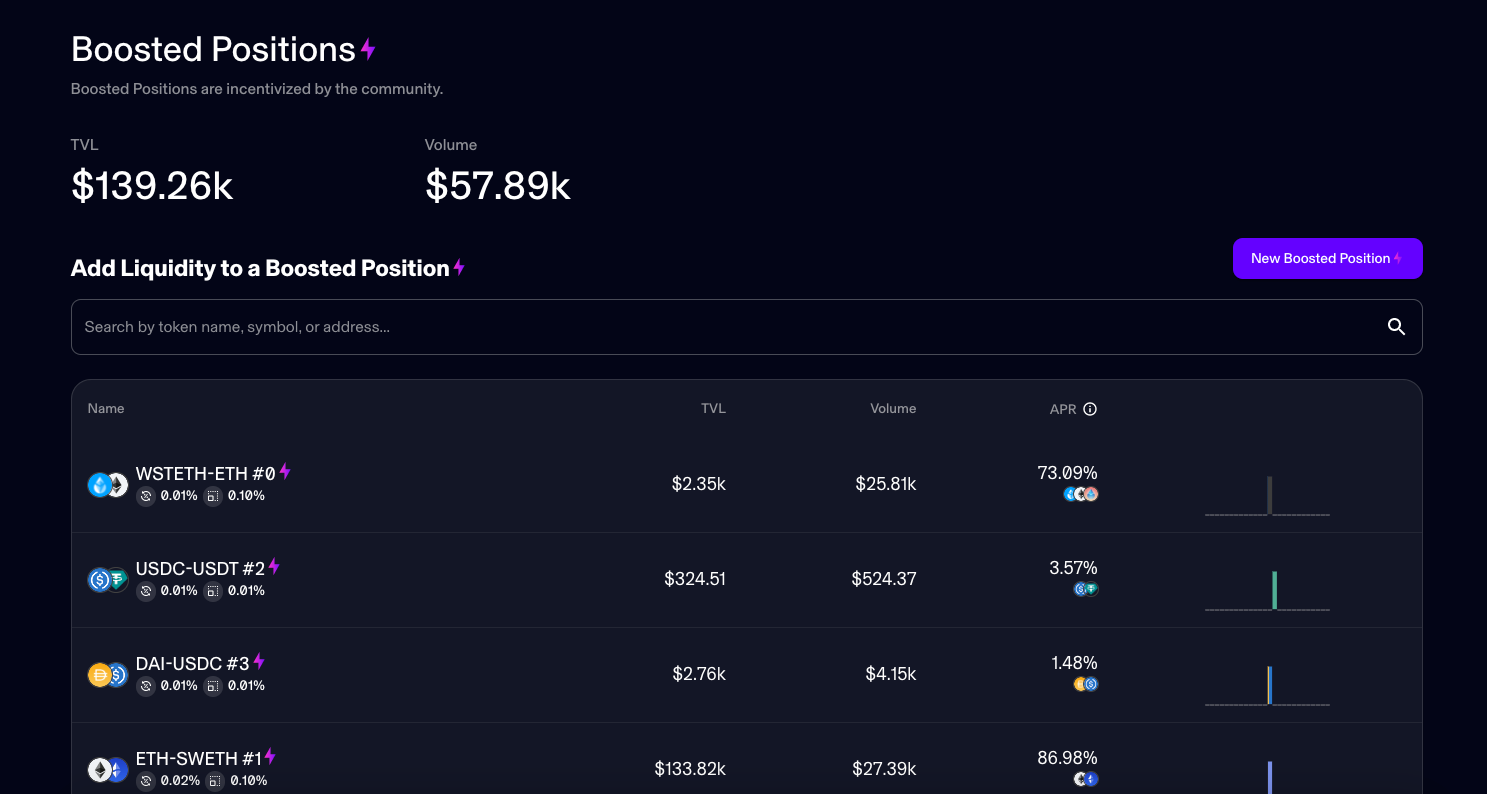Click the community incentivized description text
Screen dimensions: 1487x794
click(257, 89)
